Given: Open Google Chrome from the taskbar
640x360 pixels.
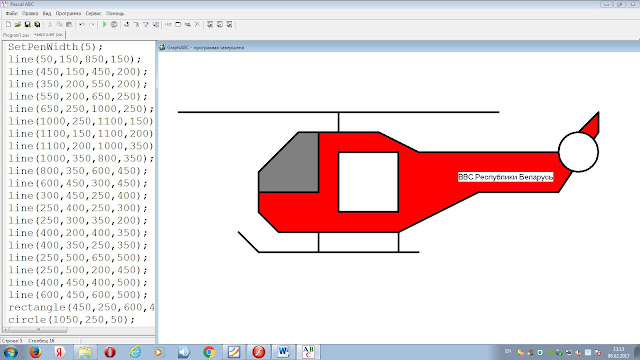Looking at the screenshot, I should (x=209, y=352).
